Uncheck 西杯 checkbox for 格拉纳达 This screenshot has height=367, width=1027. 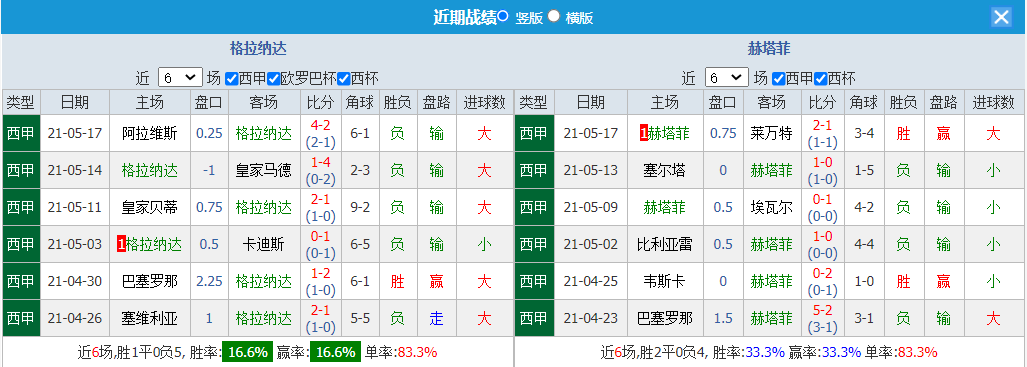pyautogui.click(x=343, y=79)
